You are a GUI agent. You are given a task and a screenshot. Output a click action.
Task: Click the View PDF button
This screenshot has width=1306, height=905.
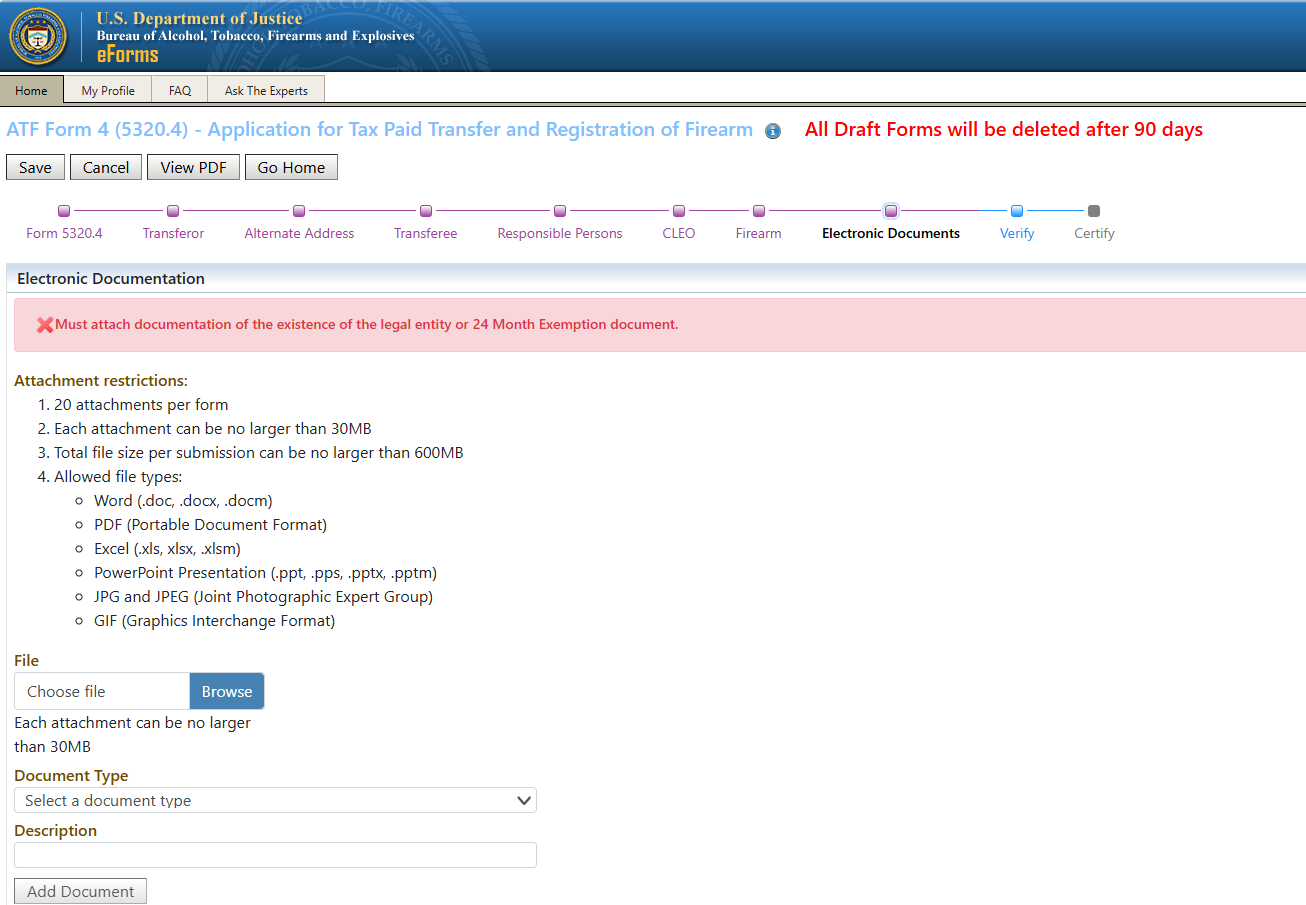(193, 167)
